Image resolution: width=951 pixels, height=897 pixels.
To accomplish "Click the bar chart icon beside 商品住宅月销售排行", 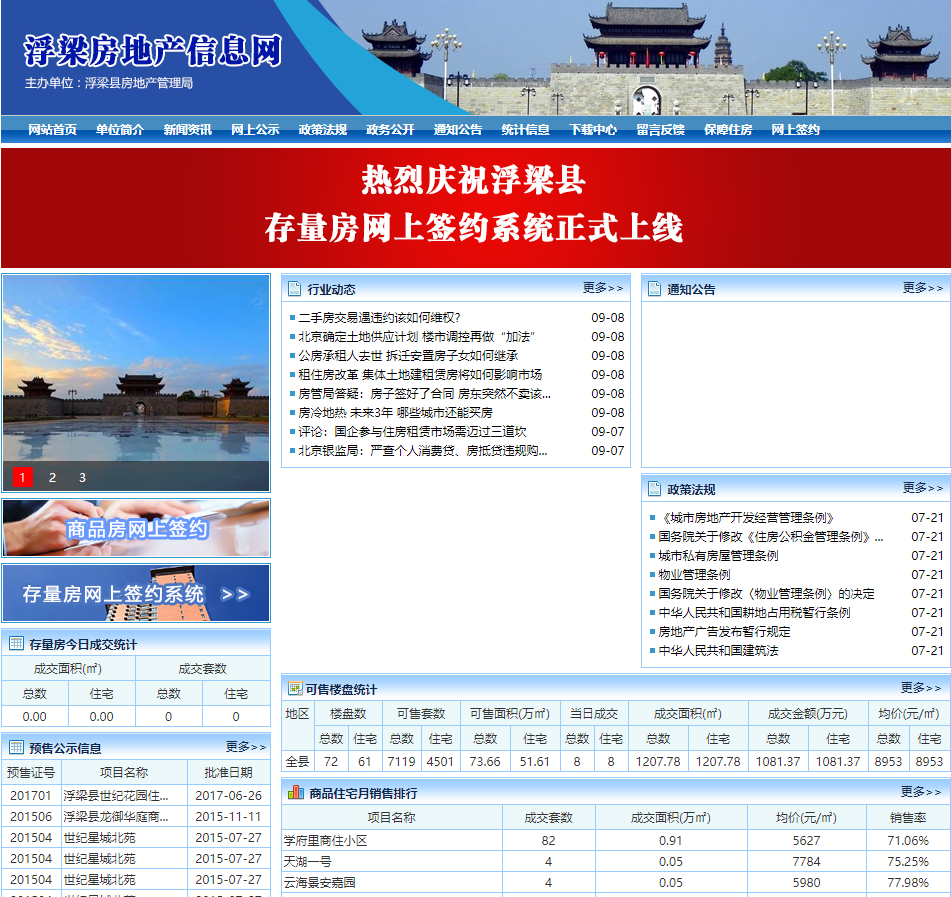I will click(x=295, y=792).
